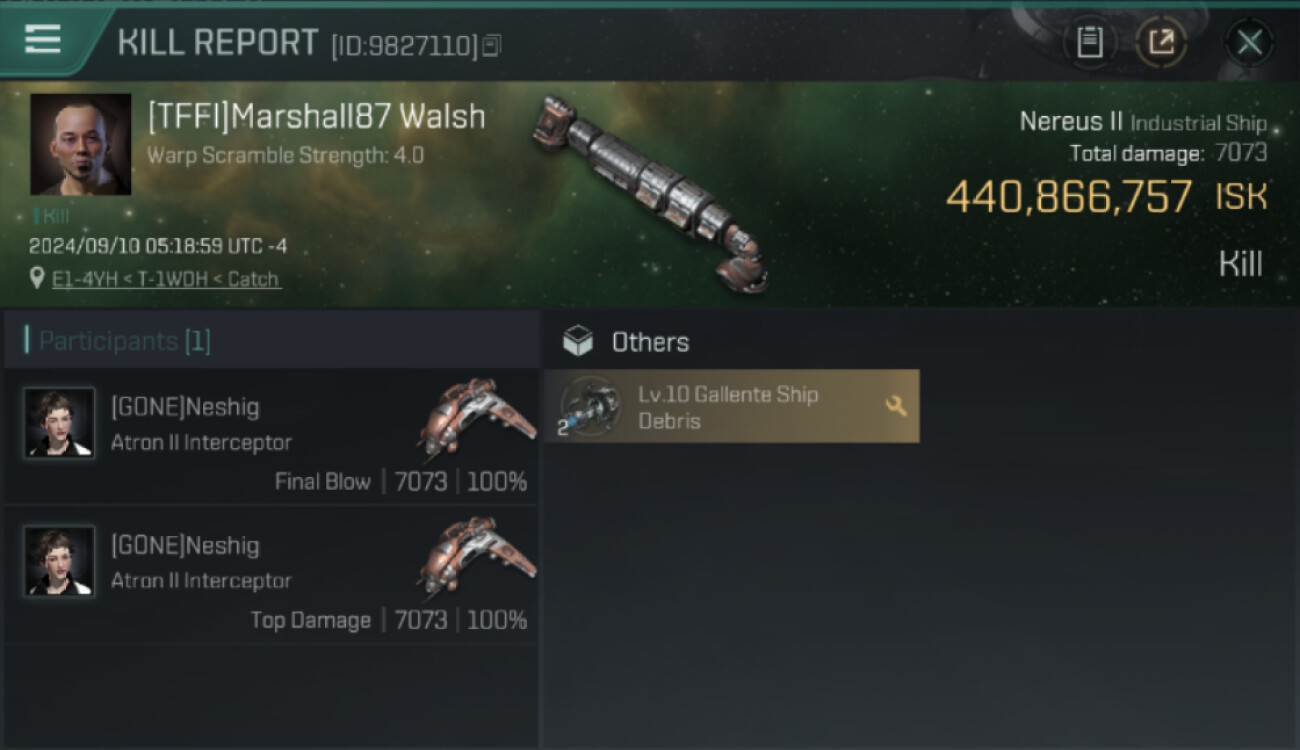Image resolution: width=1300 pixels, height=750 pixels.
Task: Close the kill report window
Action: pos(1250,42)
